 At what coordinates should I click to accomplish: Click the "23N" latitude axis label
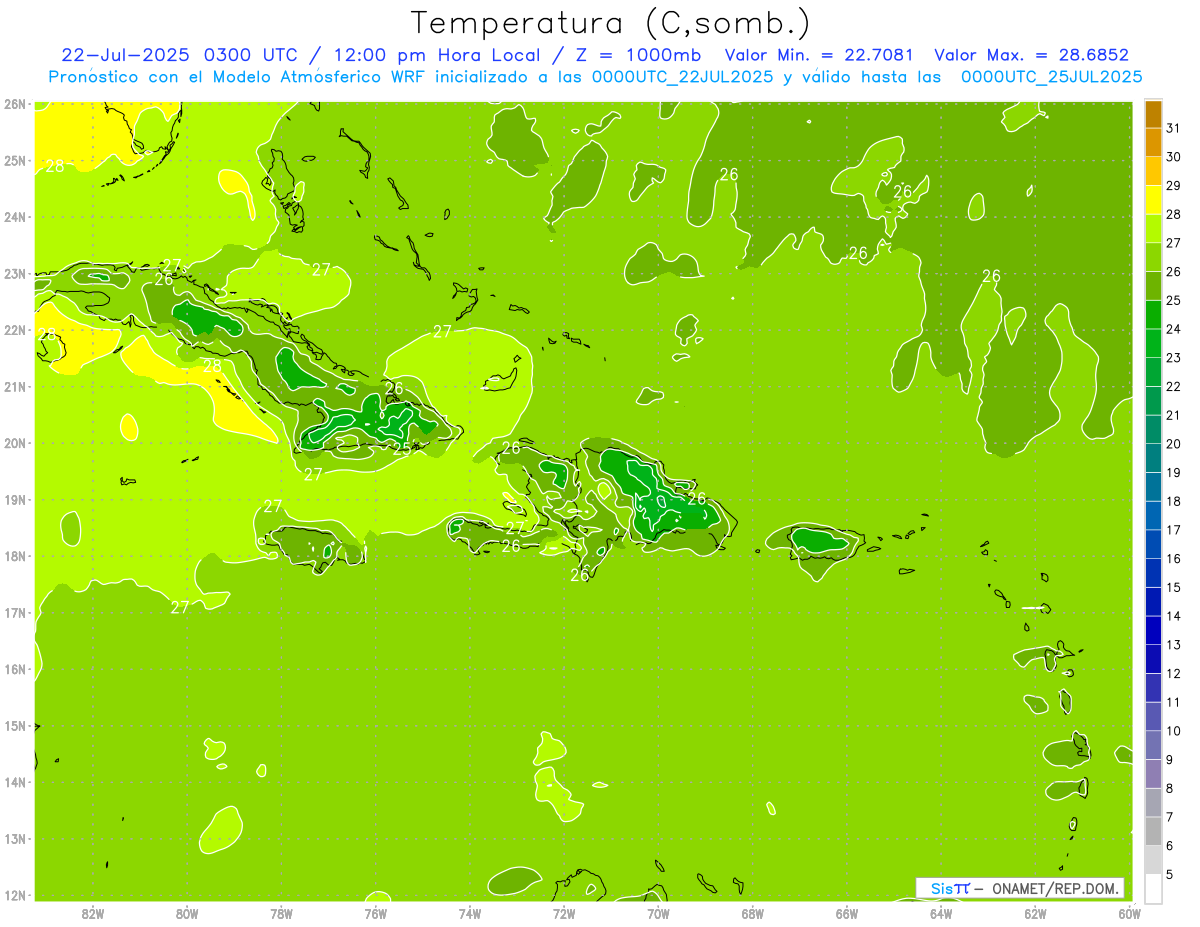(x=14, y=274)
